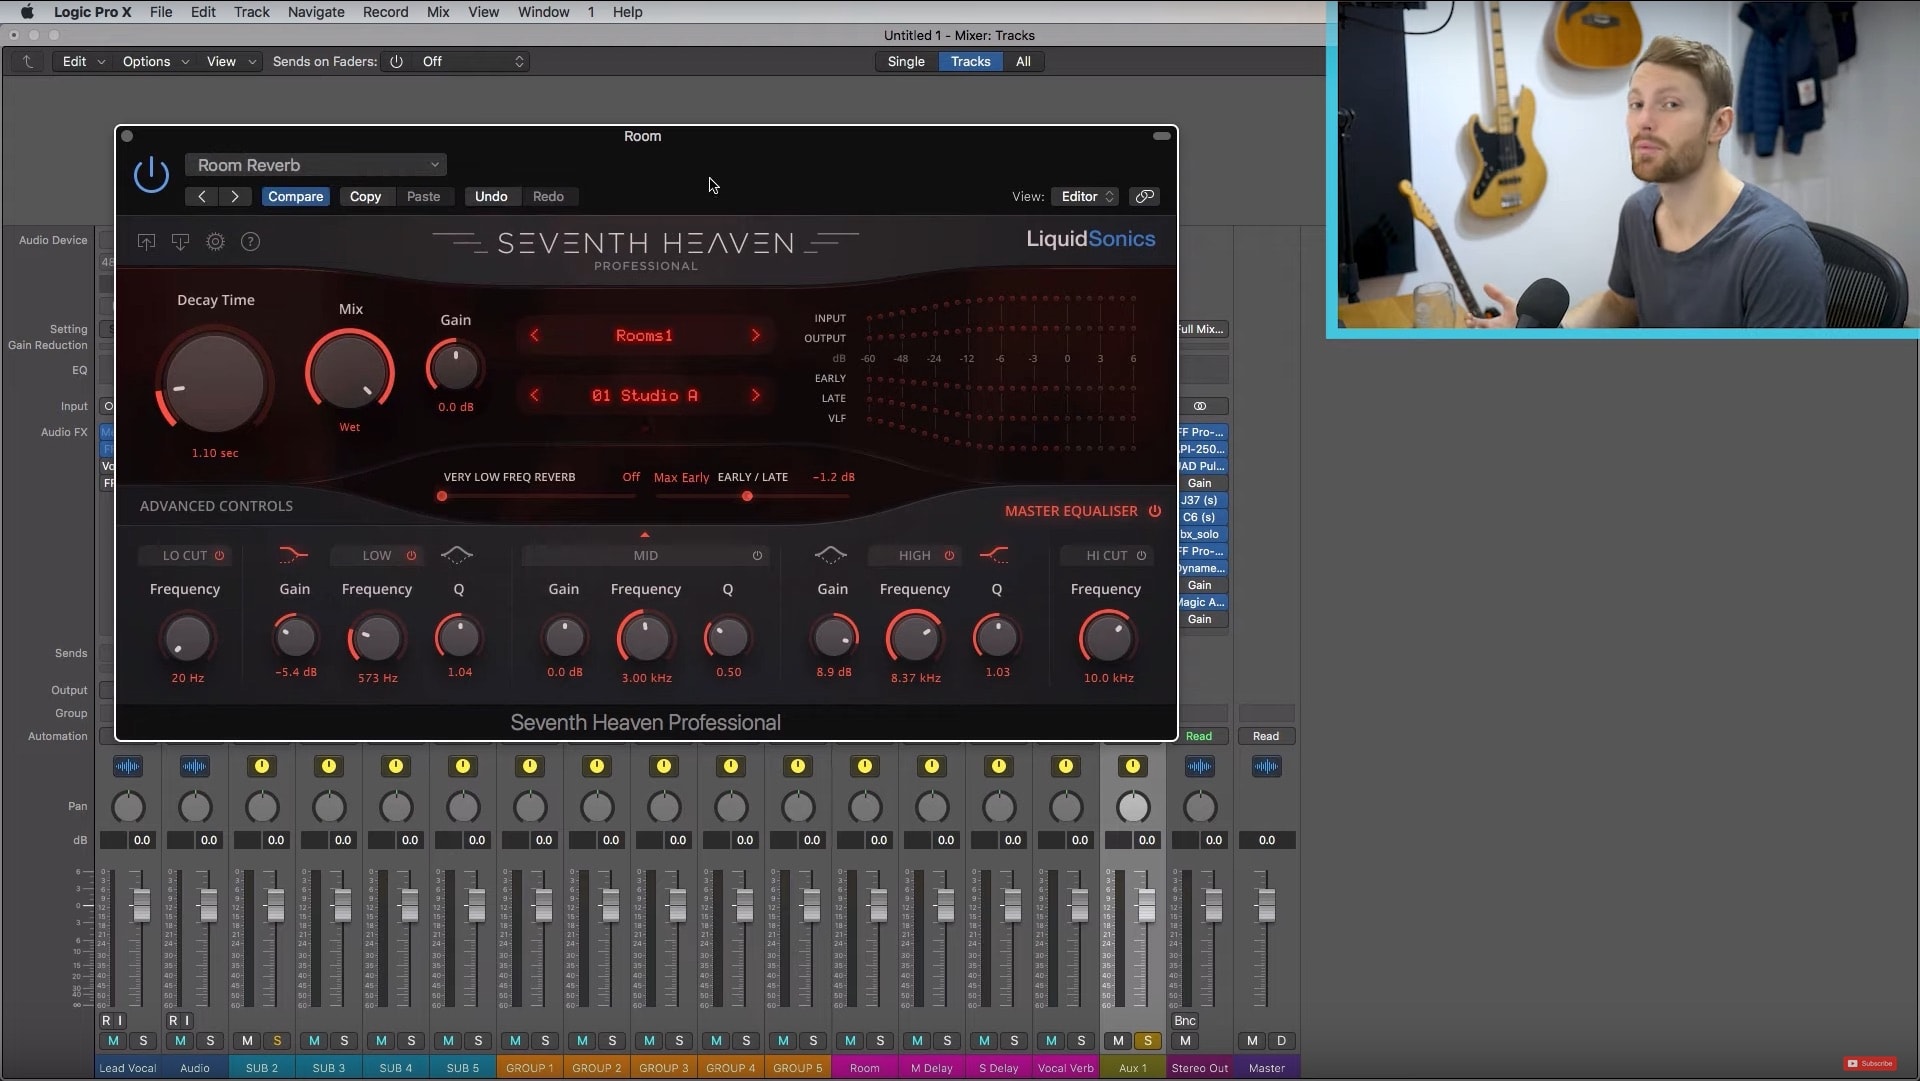Open the Sends on Faders Off dropdown
Image resolution: width=1920 pixels, height=1081 pixels.
[x=472, y=62]
